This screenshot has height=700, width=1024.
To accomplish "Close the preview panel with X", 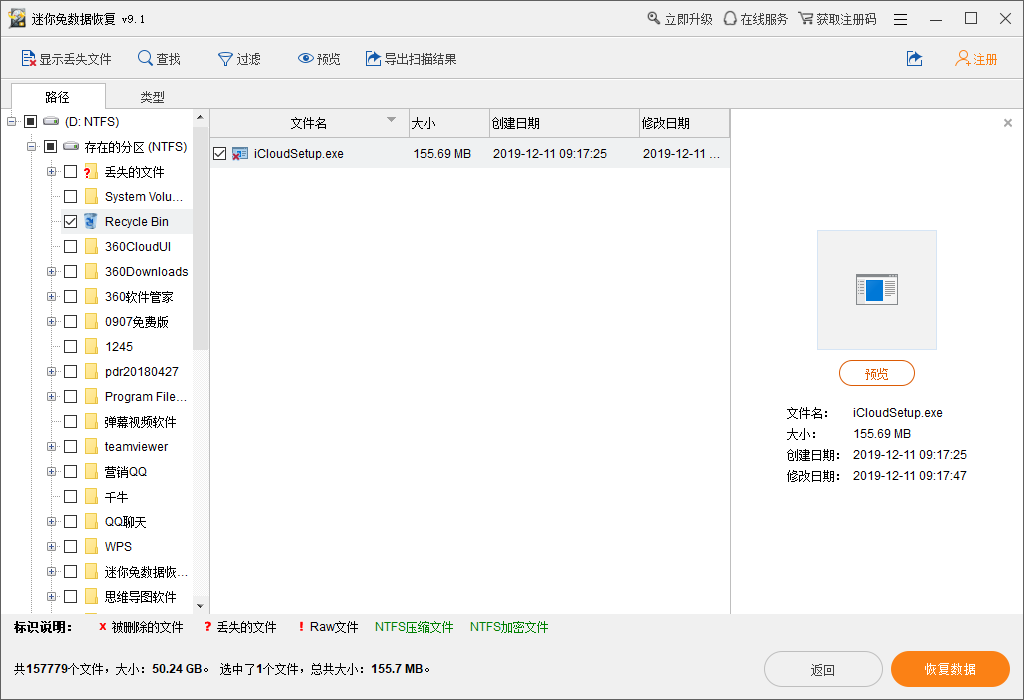I will click(1008, 123).
